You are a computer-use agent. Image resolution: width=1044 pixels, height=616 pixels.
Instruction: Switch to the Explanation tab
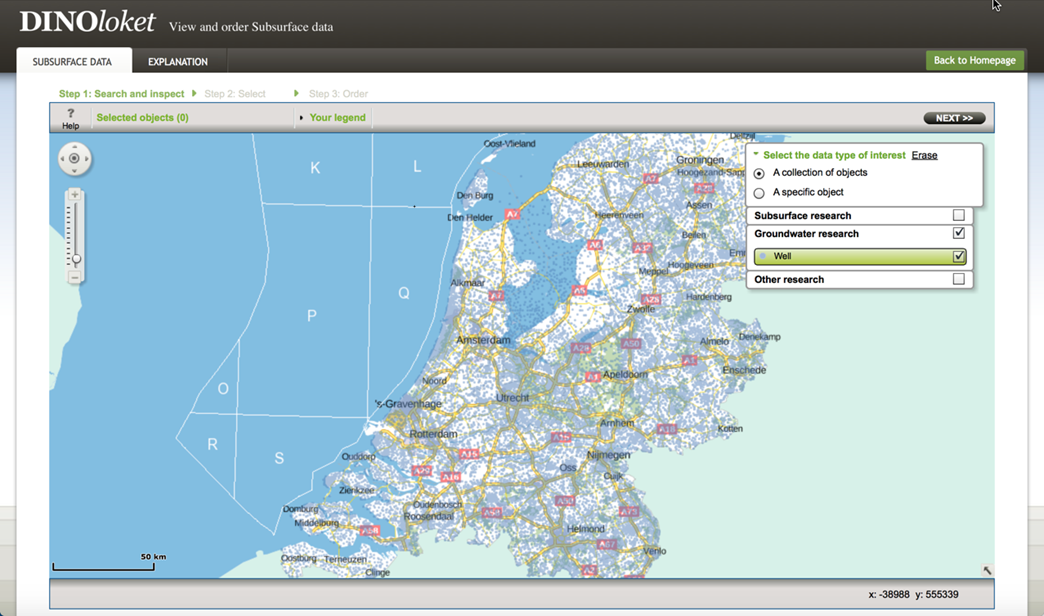point(178,62)
